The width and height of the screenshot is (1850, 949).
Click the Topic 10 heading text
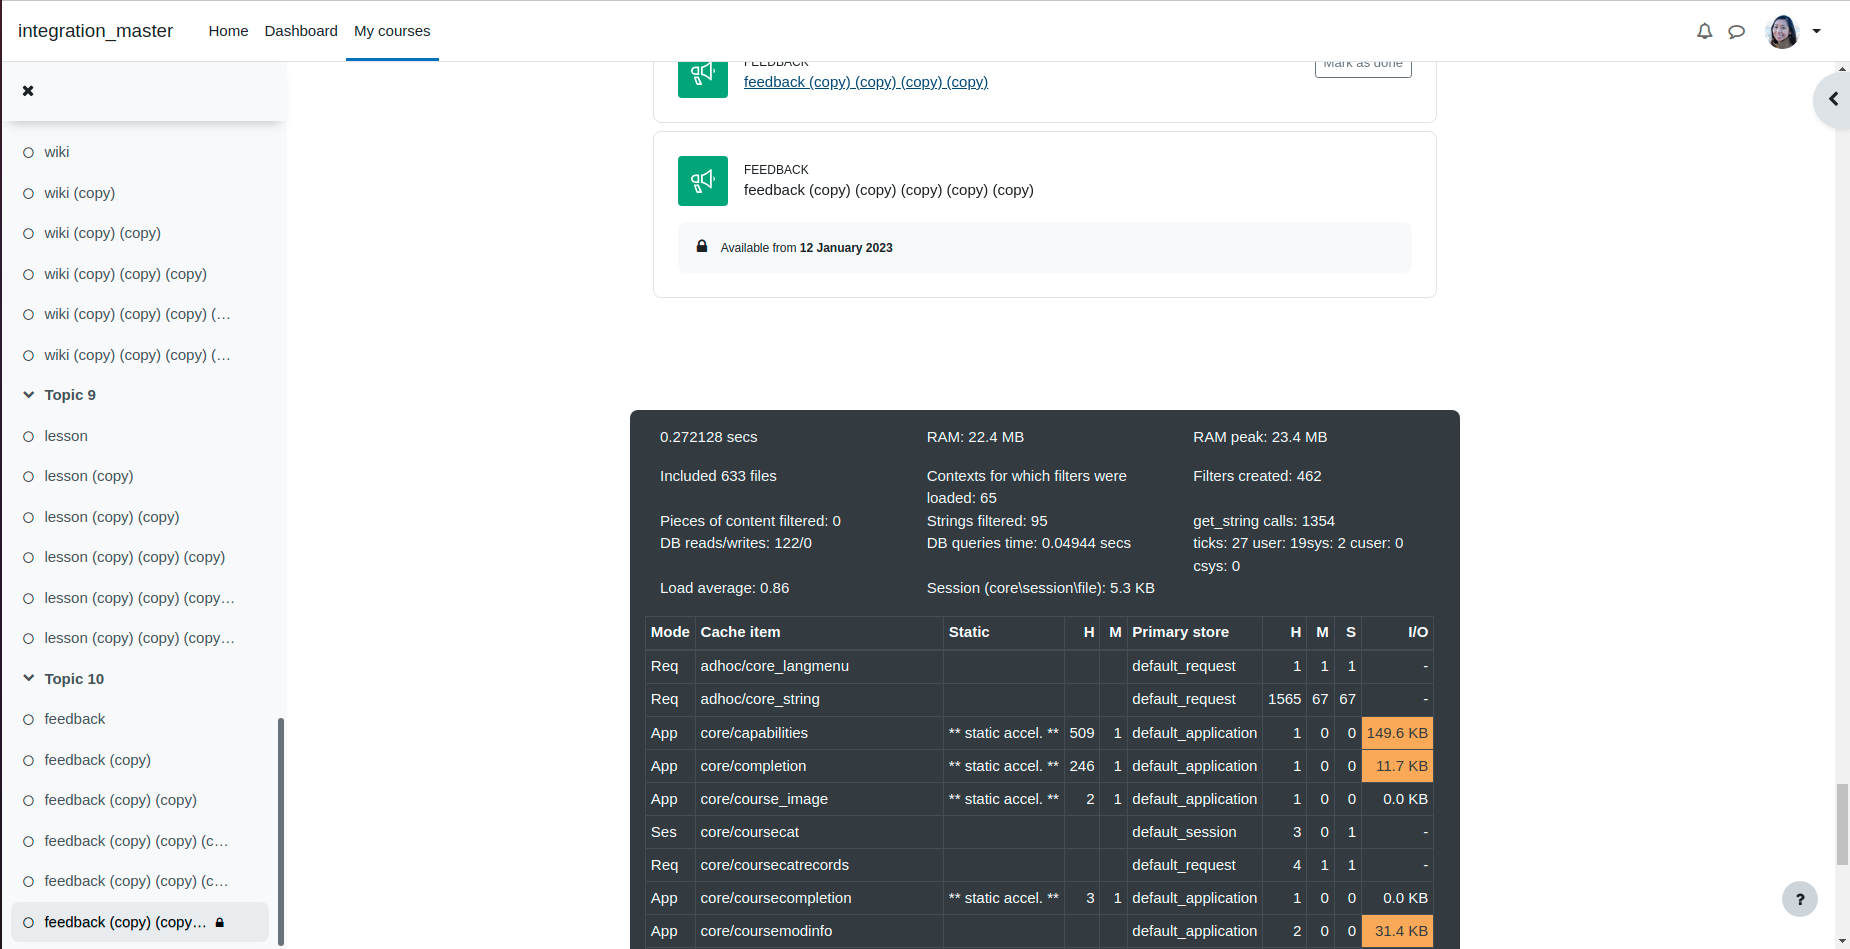pos(74,679)
